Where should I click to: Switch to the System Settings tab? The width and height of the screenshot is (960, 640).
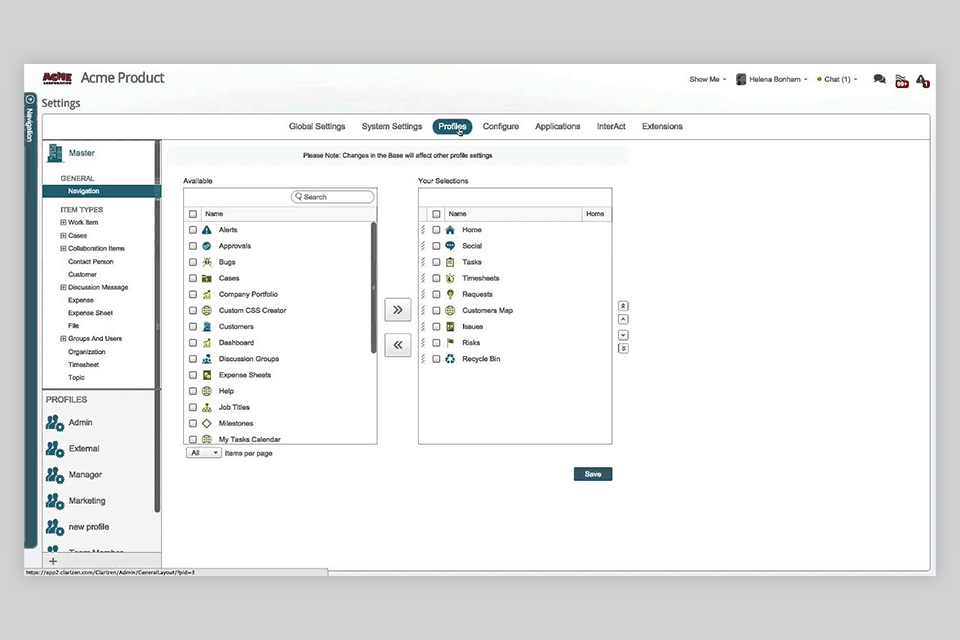(x=392, y=126)
